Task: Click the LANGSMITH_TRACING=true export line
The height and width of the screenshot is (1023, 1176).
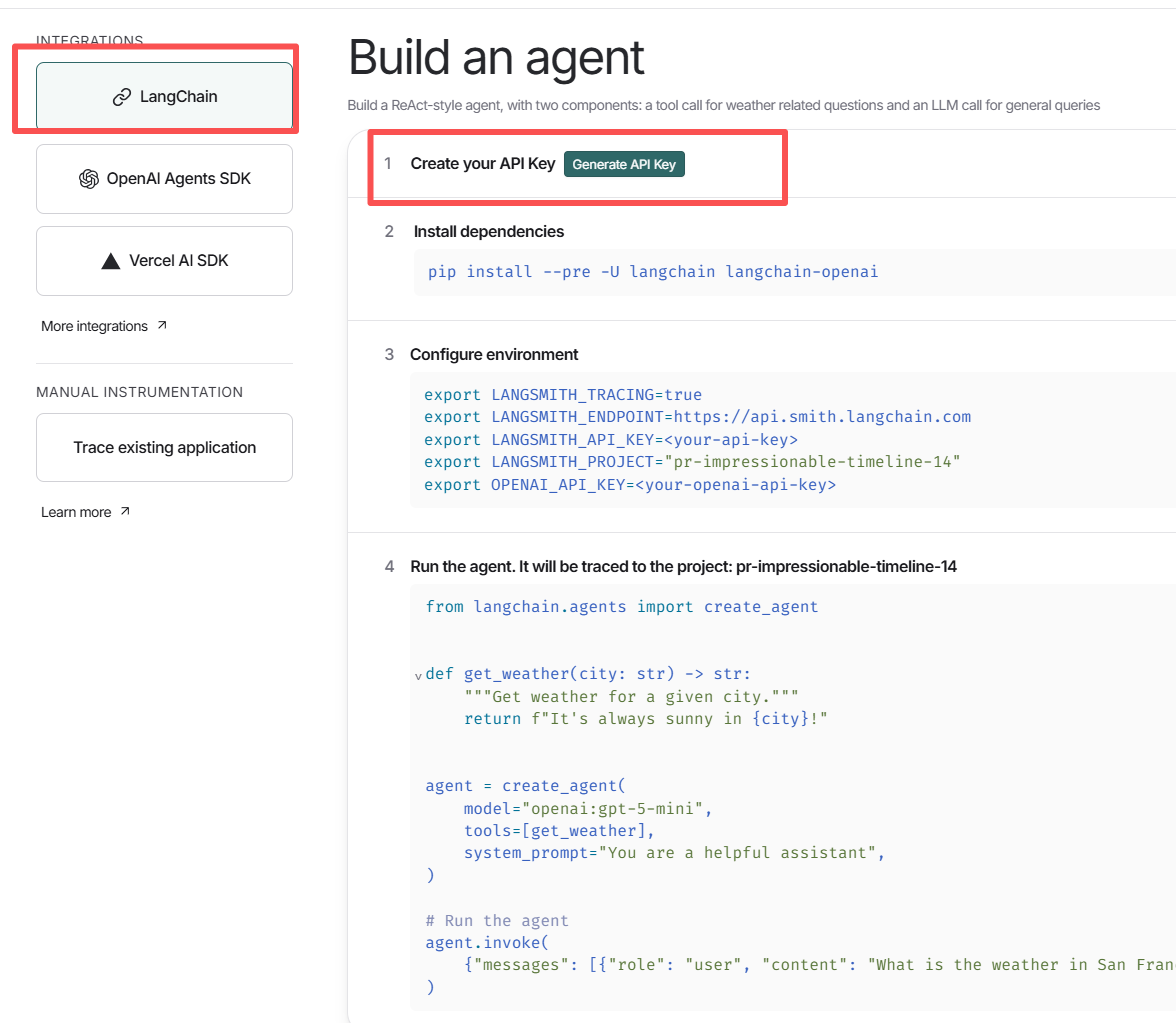Action: point(562,394)
